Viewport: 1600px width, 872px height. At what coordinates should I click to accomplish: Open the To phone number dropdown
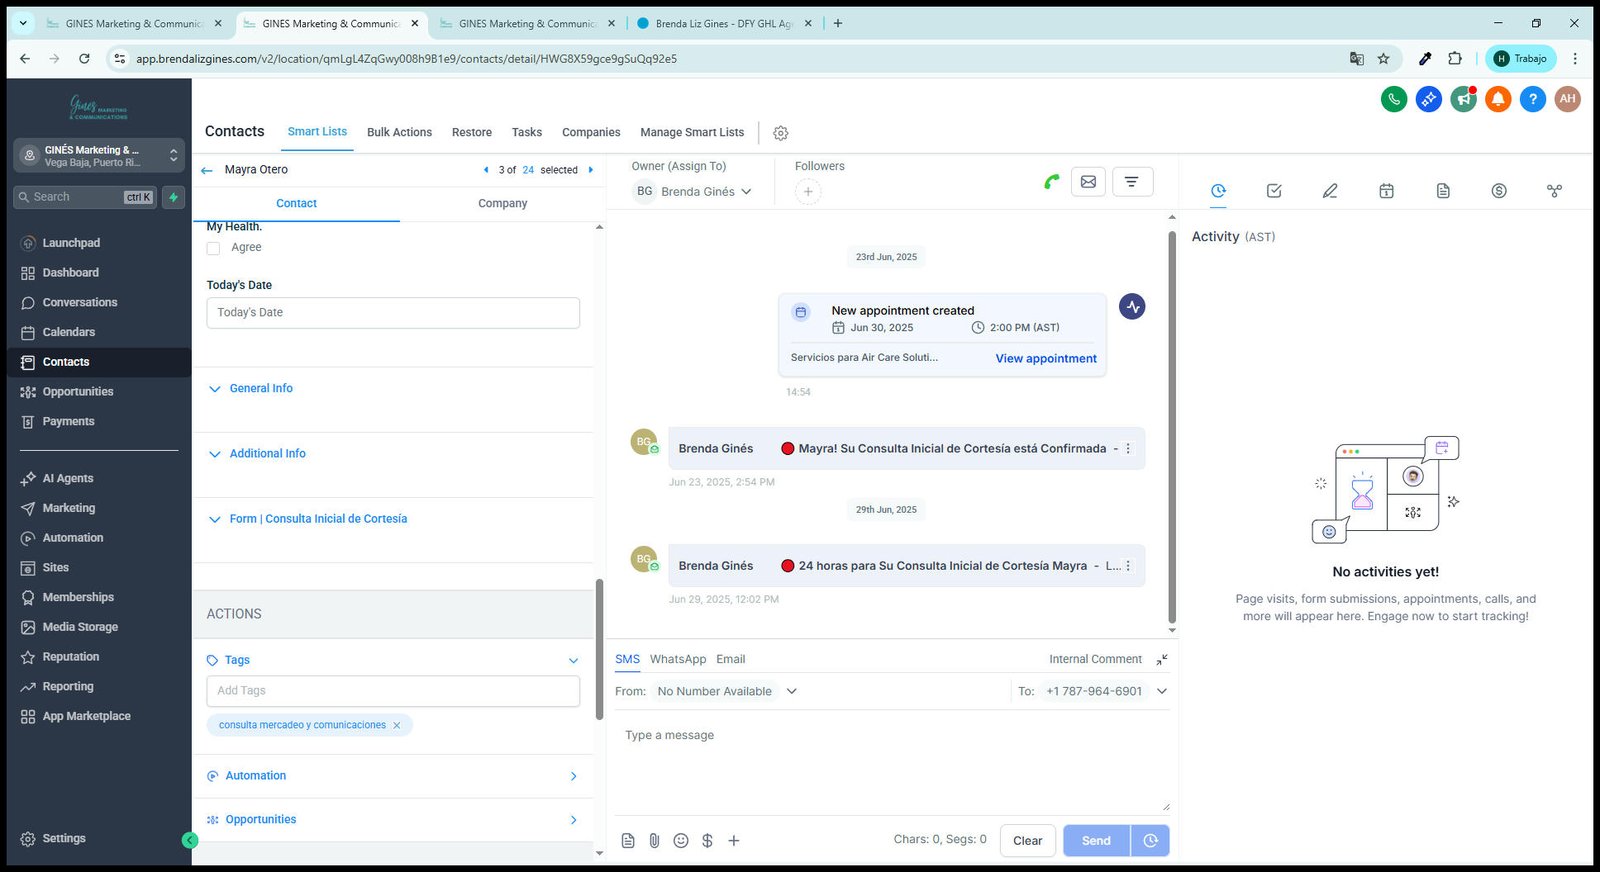[x=1106, y=692]
